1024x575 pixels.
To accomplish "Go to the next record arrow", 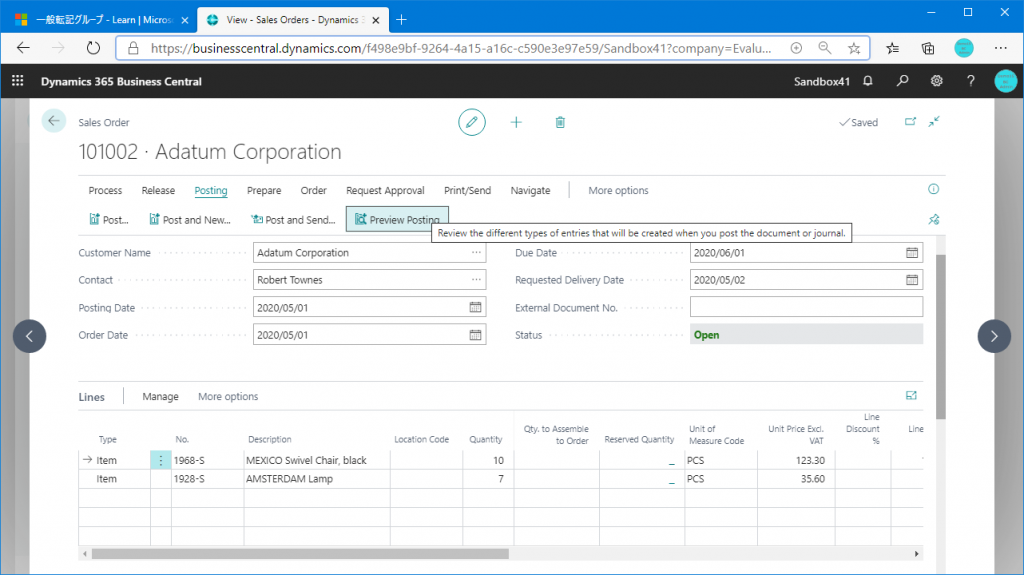I will coord(994,336).
